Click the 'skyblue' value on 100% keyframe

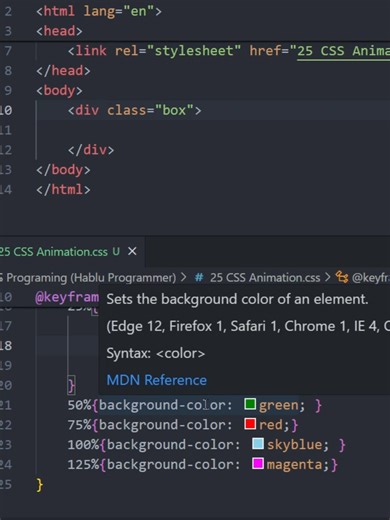point(294,445)
